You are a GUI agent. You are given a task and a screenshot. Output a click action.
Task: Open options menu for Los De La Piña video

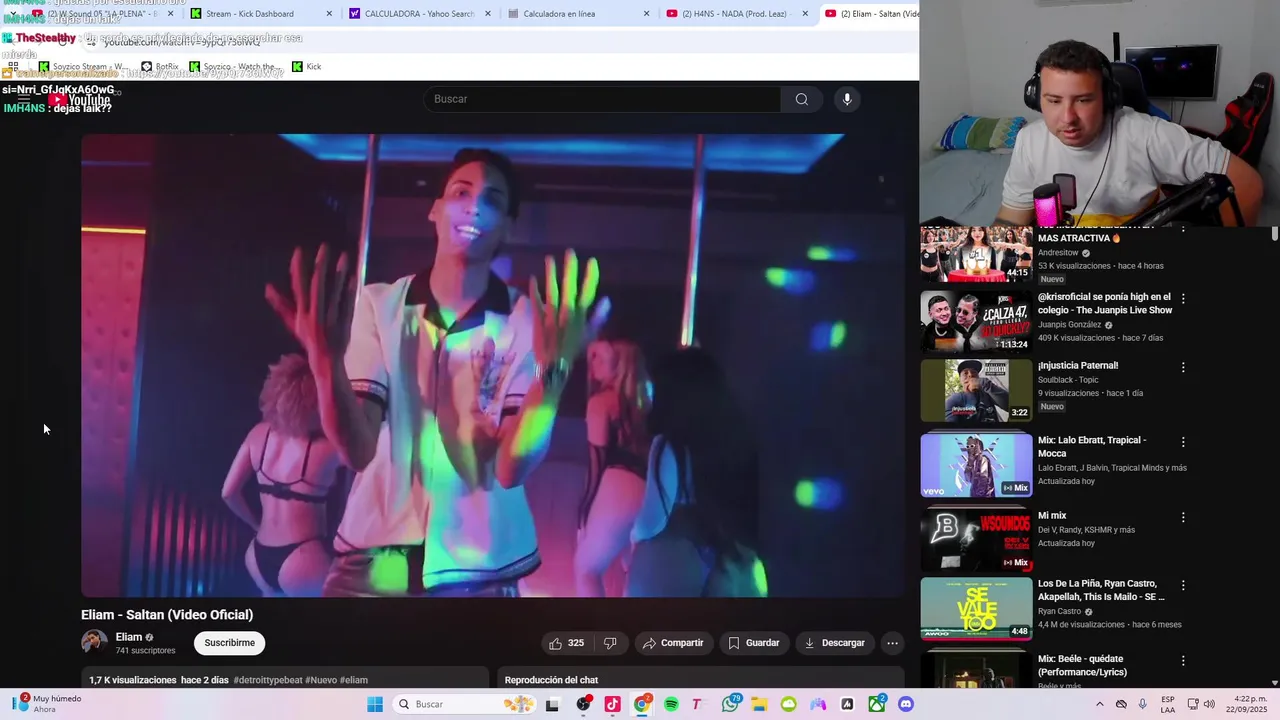(1183, 585)
